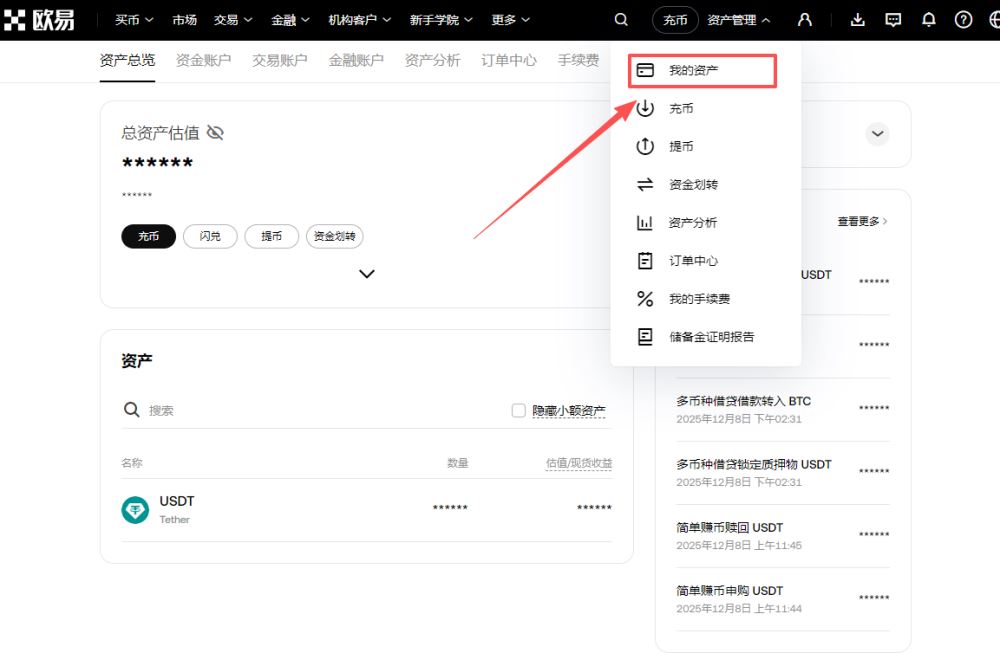Image resolution: width=1000 pixels, height=653 pixels.
Task: Click the OKX 欧易 logo
Action: click(42, 19)
